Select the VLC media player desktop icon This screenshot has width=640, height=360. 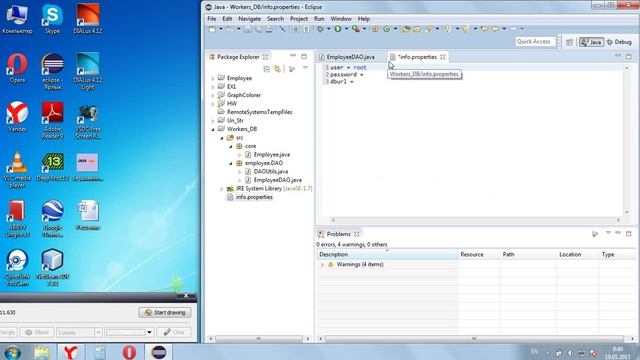pyautogui.click(x=17, y=170)
